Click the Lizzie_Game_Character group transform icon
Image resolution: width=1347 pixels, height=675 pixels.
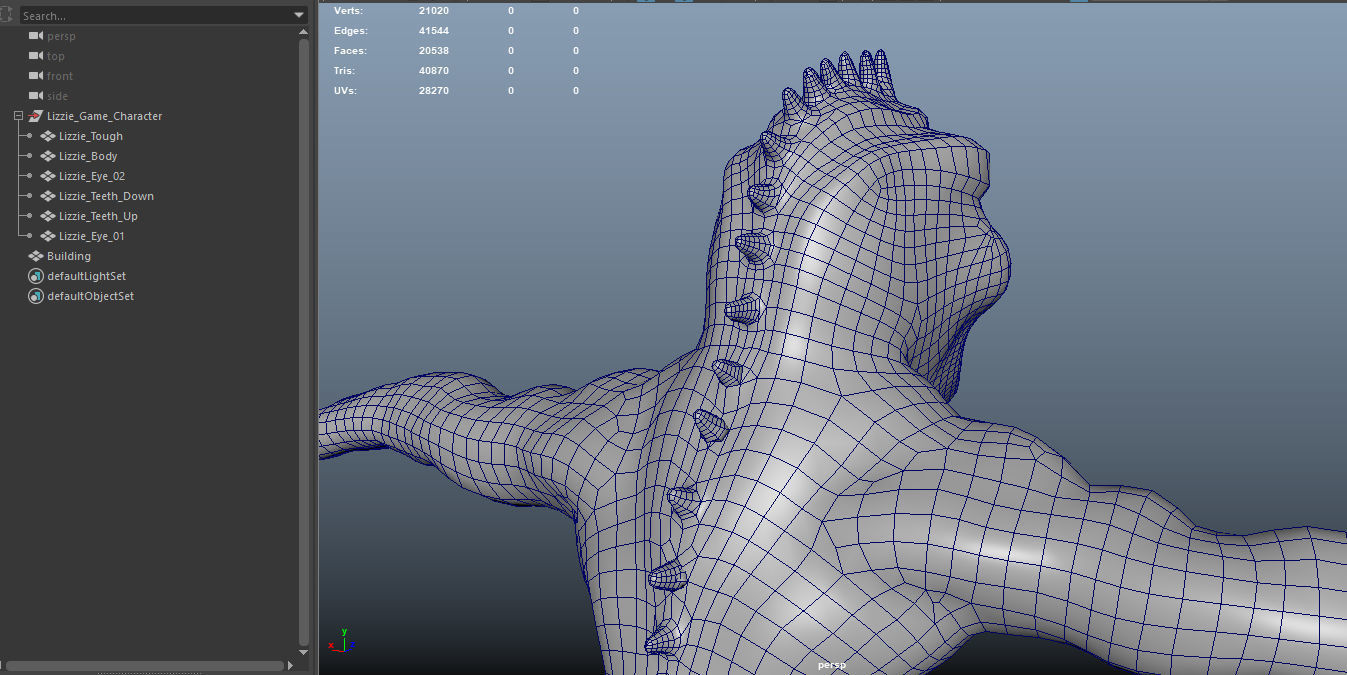coord(36,116)
